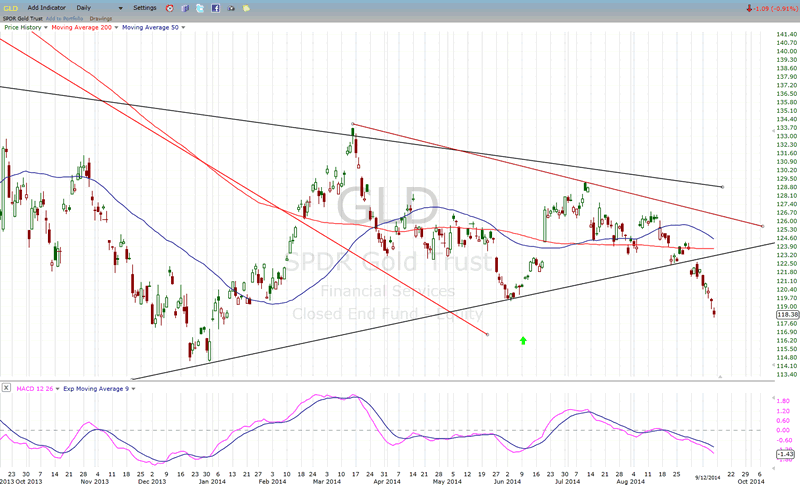Click the Add to Portfolio link
The height and width of the screenshot is (485, 800).
coord(66,18)
